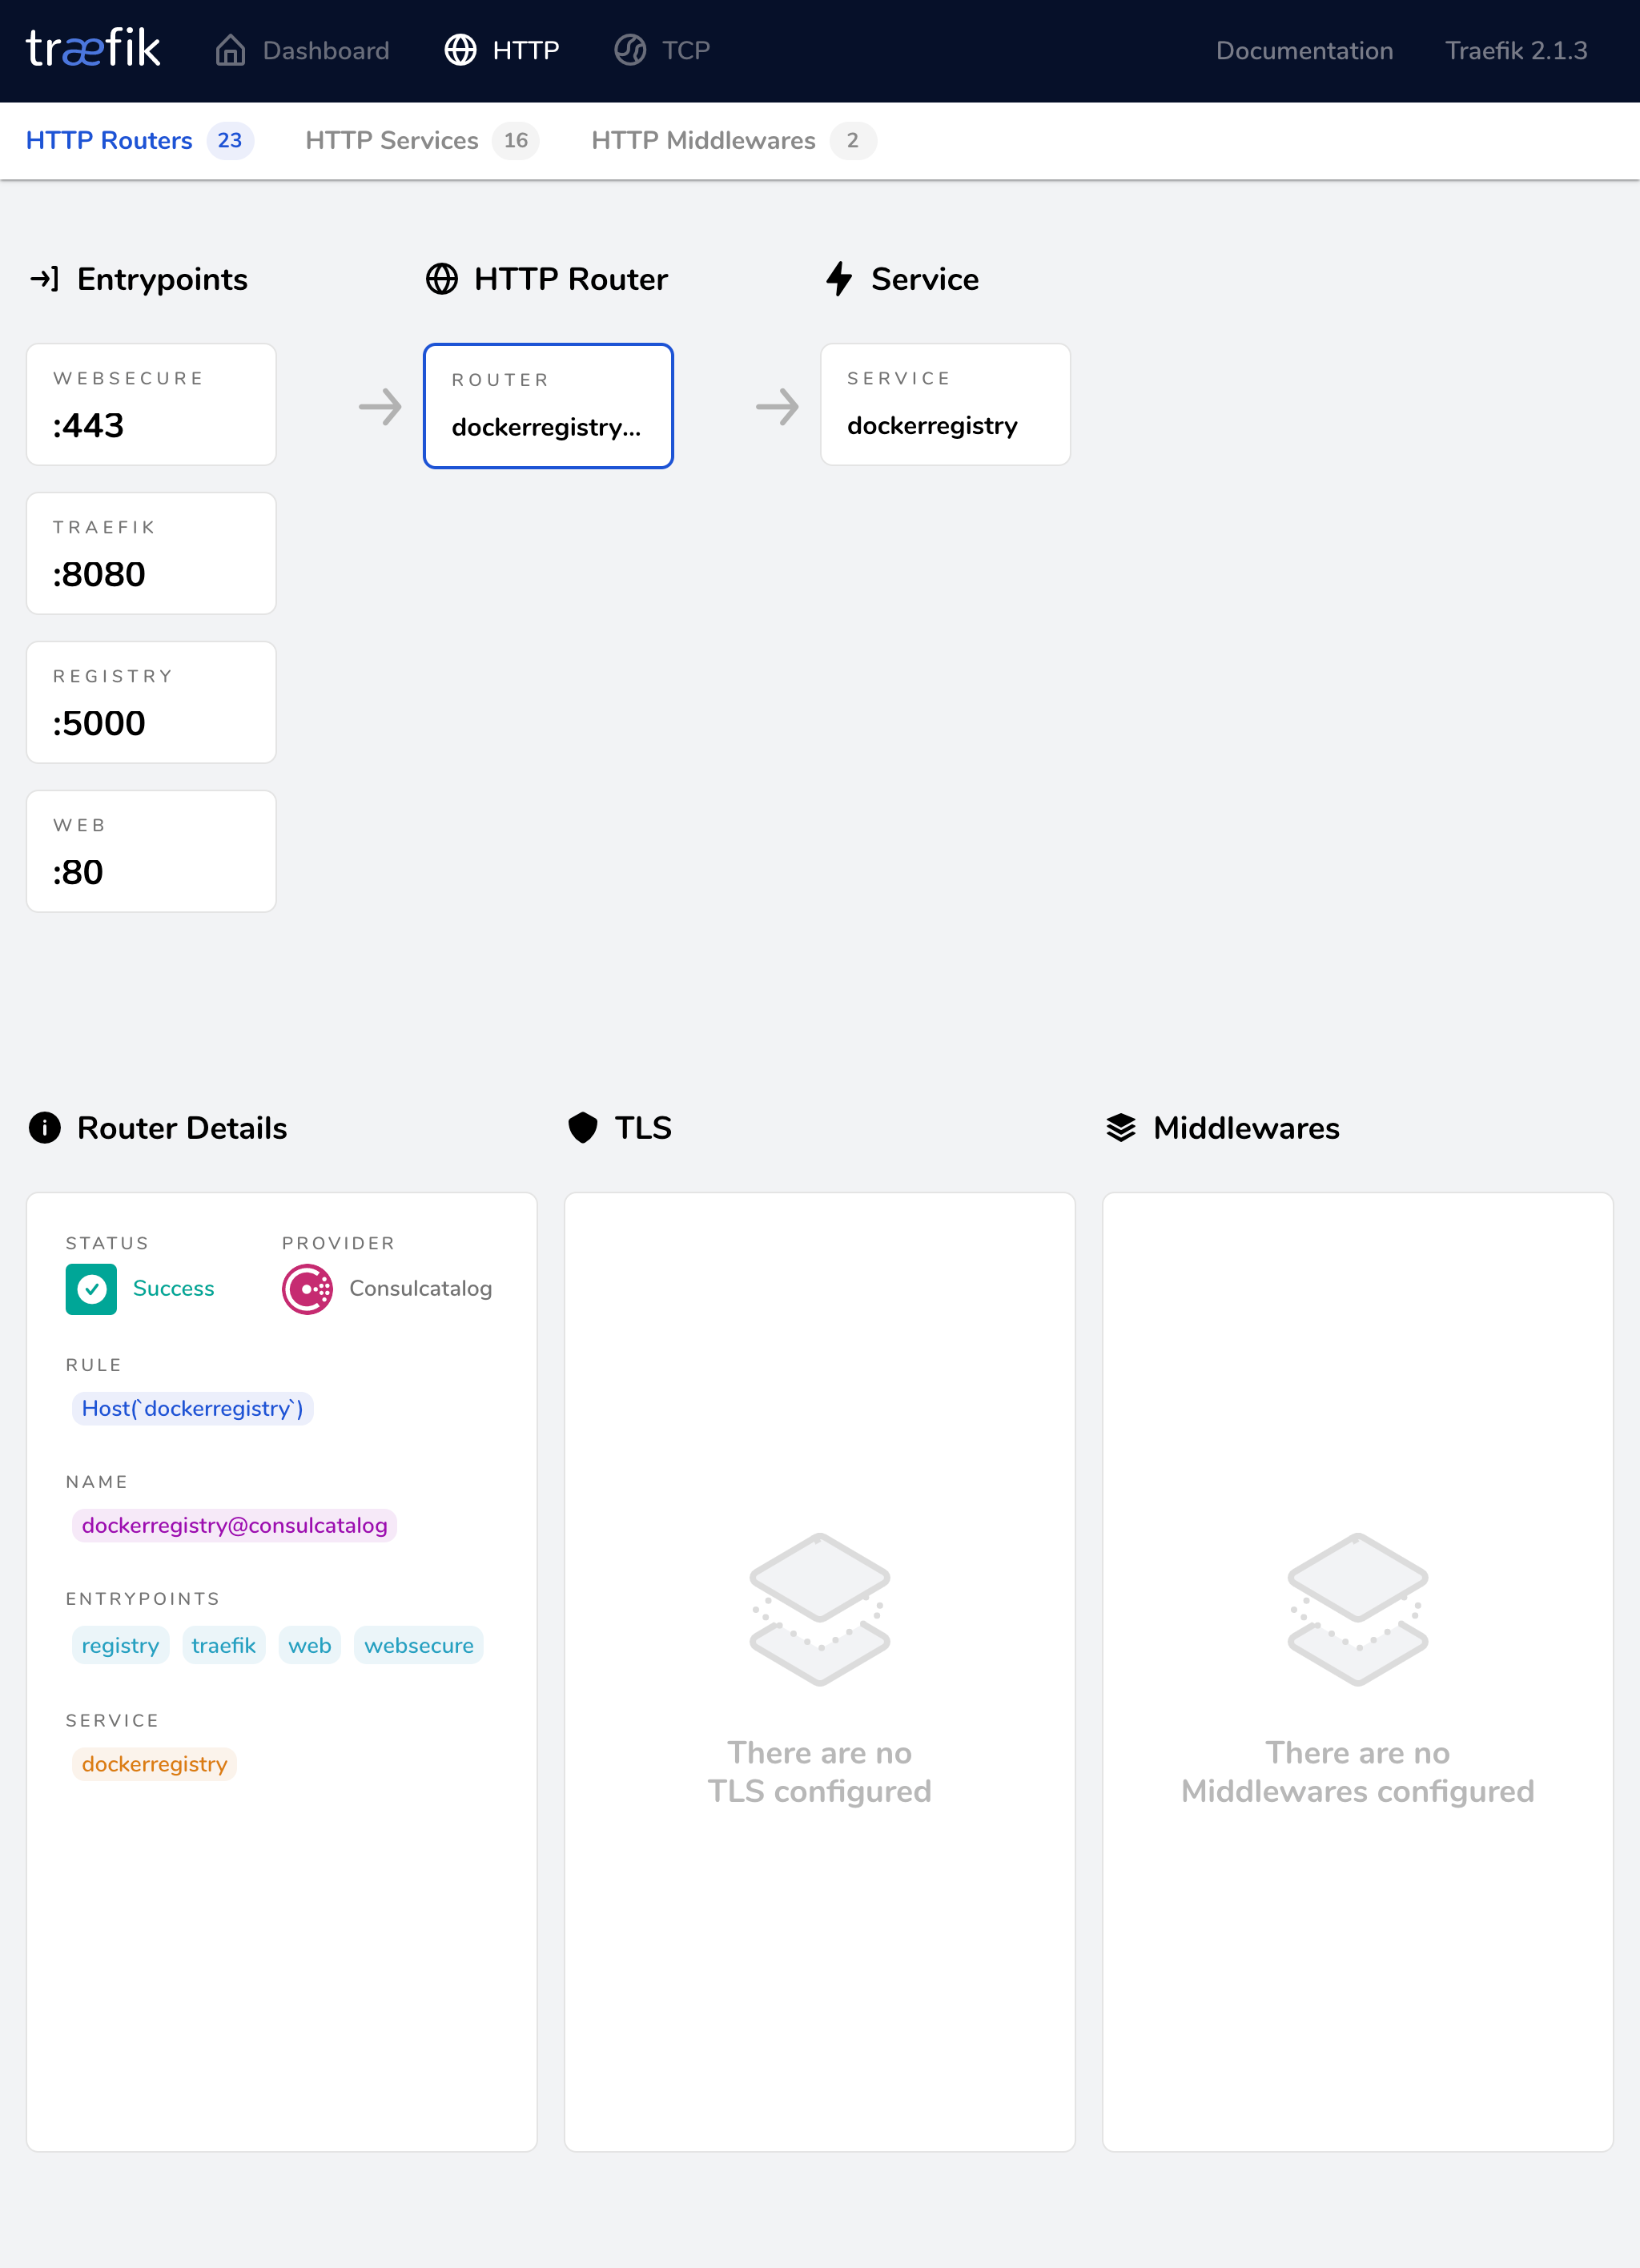The width and height of the screenshot is (1640, 2268).
Task: Click the Entrypoints section heading
Action: click(x=162, y=279)
